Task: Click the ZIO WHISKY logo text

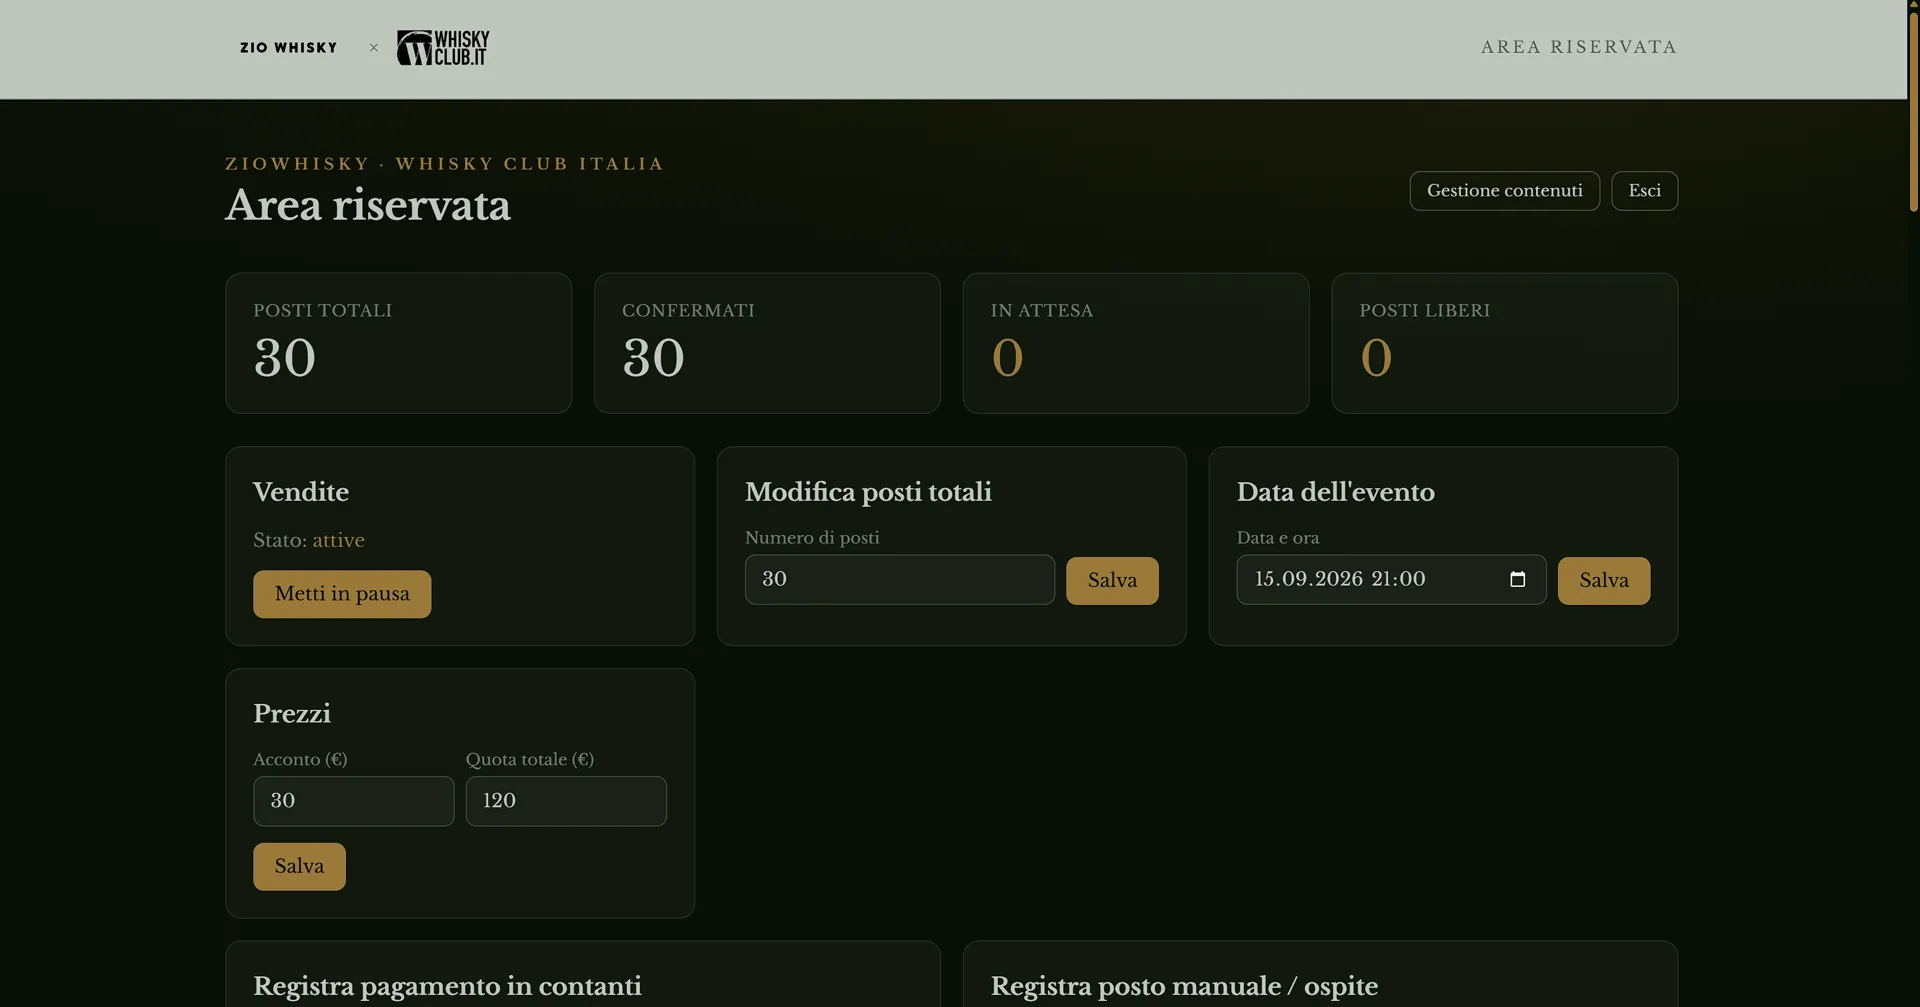Action: click(288, 48)
